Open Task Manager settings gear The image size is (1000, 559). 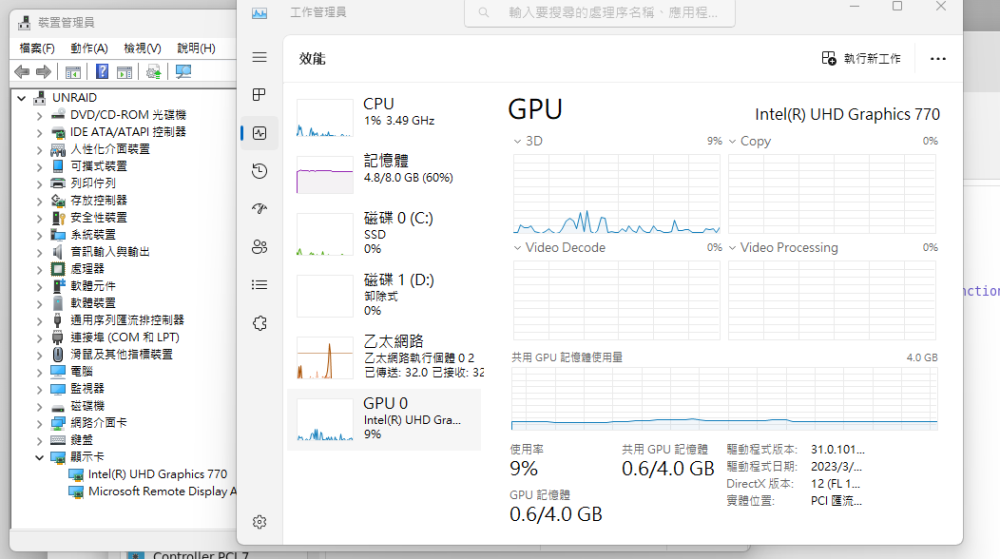[260, 522]
